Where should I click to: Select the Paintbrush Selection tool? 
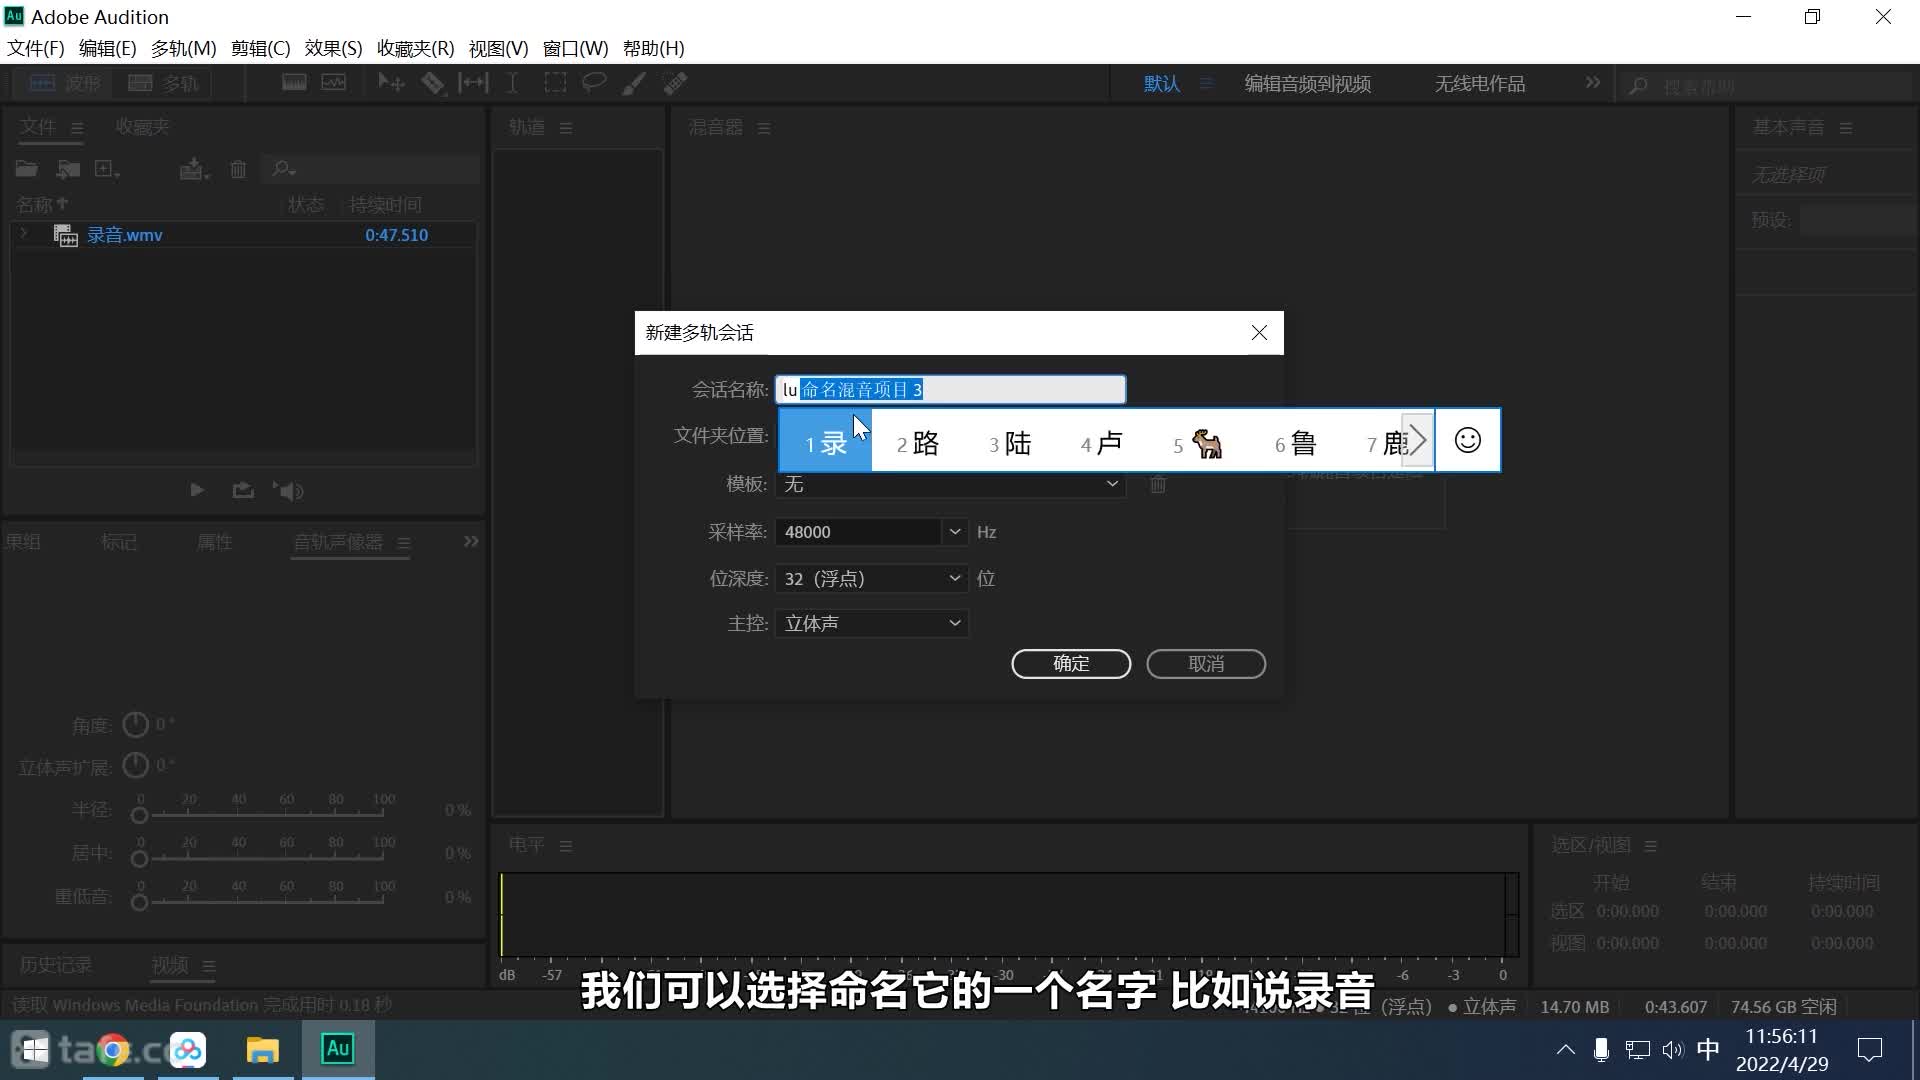point(634,83)
